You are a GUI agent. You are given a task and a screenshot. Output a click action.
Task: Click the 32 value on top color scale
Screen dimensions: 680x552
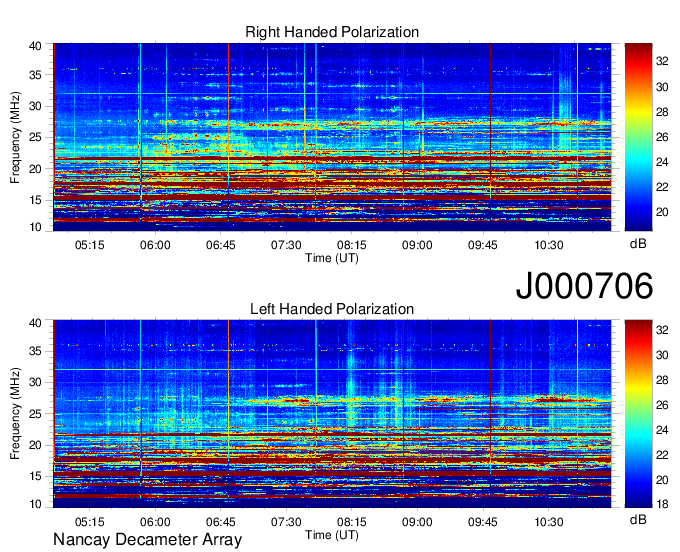tap(662, 62)
